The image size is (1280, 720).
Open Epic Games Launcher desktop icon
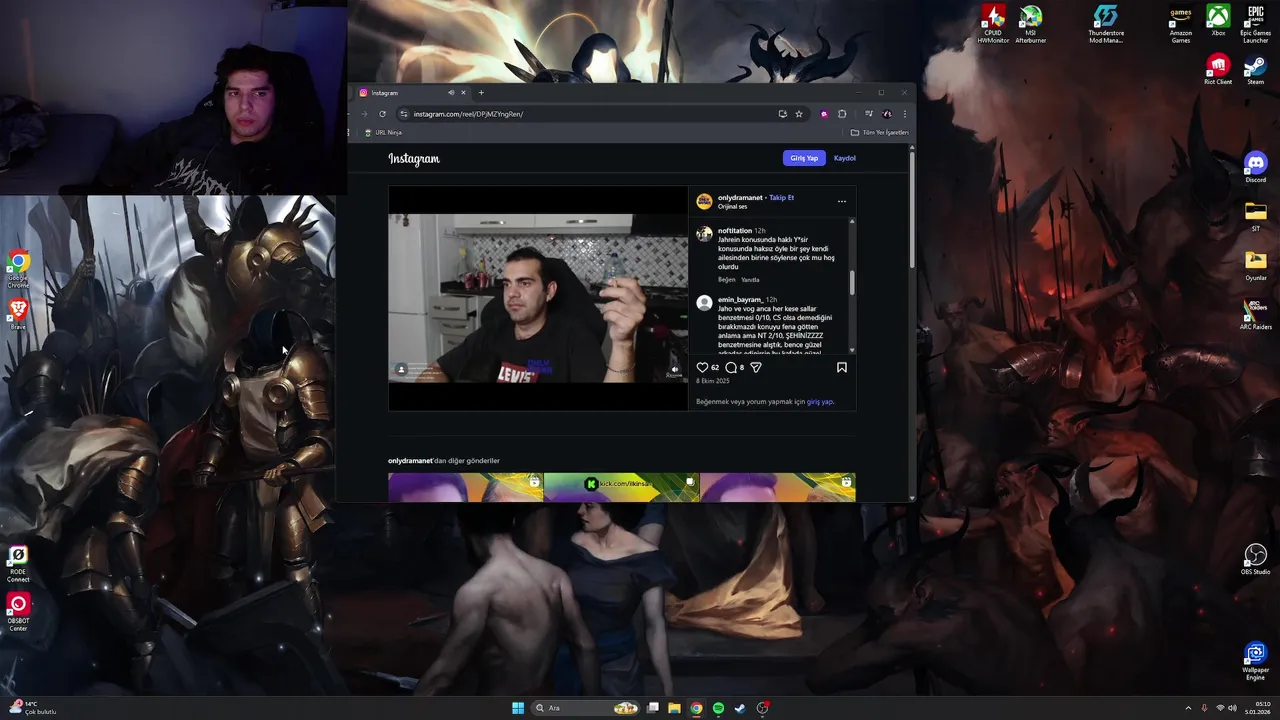tap(1255, 24)
